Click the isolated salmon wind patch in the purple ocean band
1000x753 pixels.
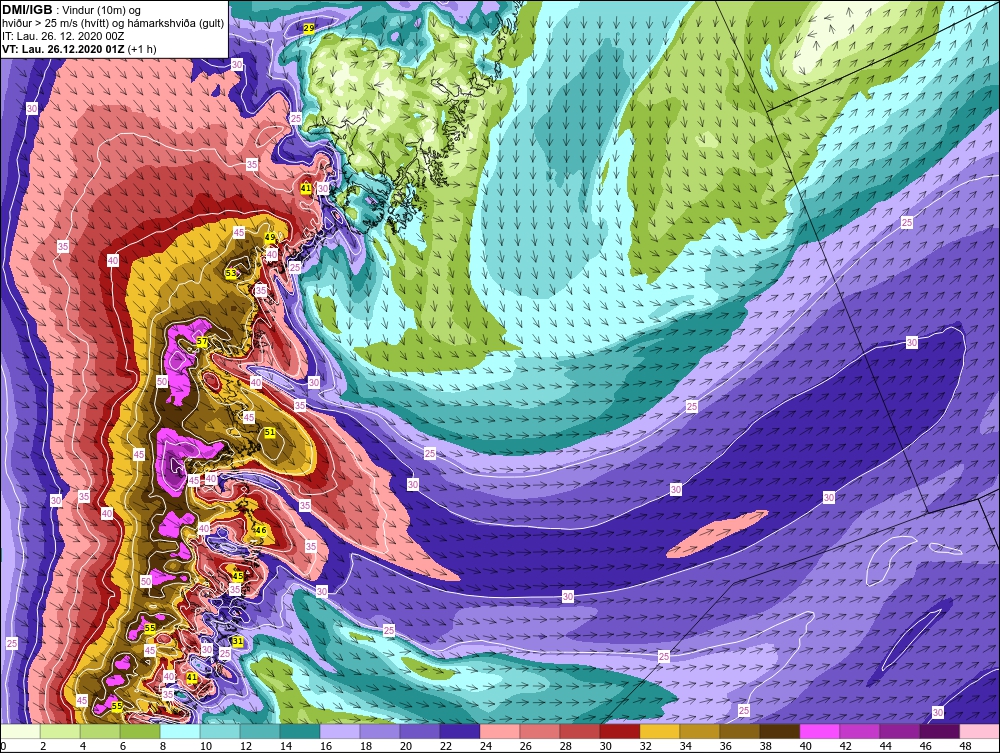pos(717,534)
